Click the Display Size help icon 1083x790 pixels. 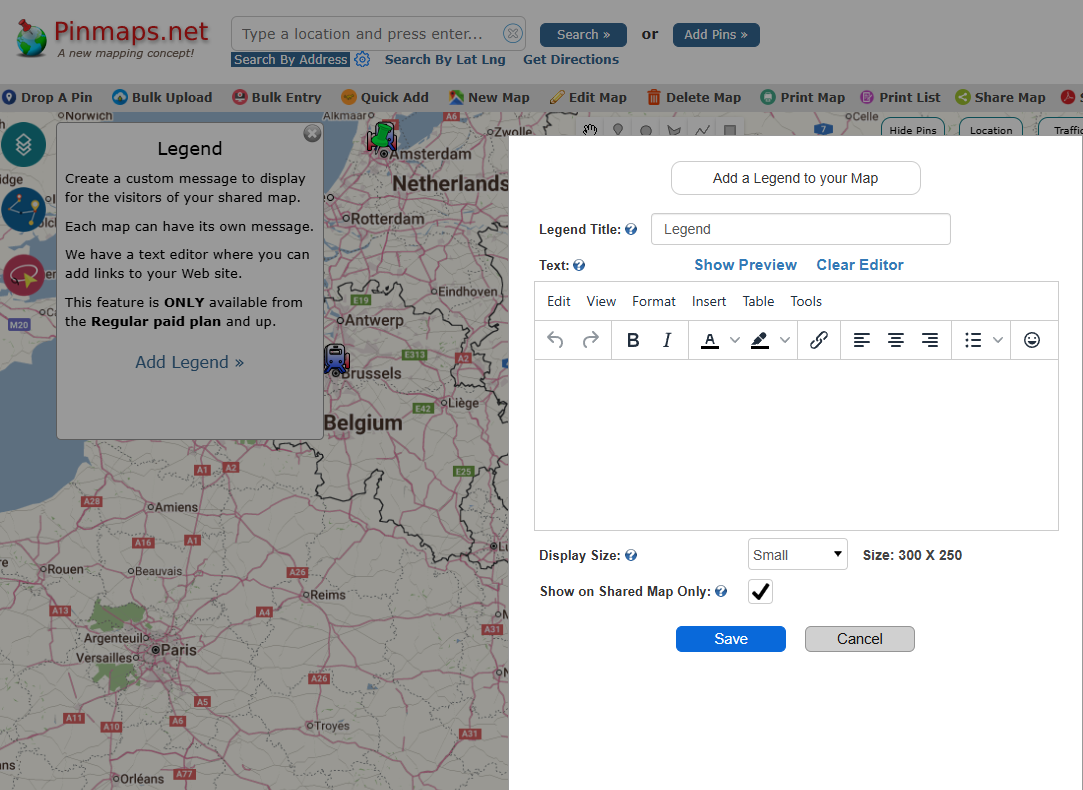pyautogui.click(x=631, y=555)
